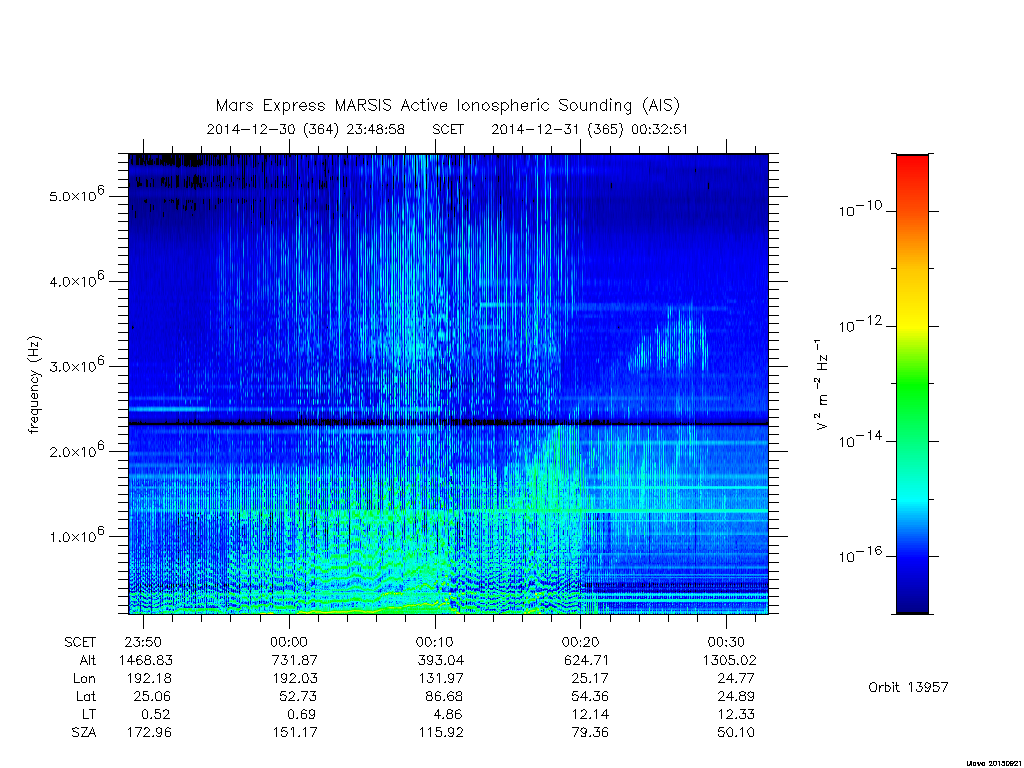The image size is (1024, 768).
Task: Click the 5.0x10^6 frequency tick label
Action: tap(77, 194)
